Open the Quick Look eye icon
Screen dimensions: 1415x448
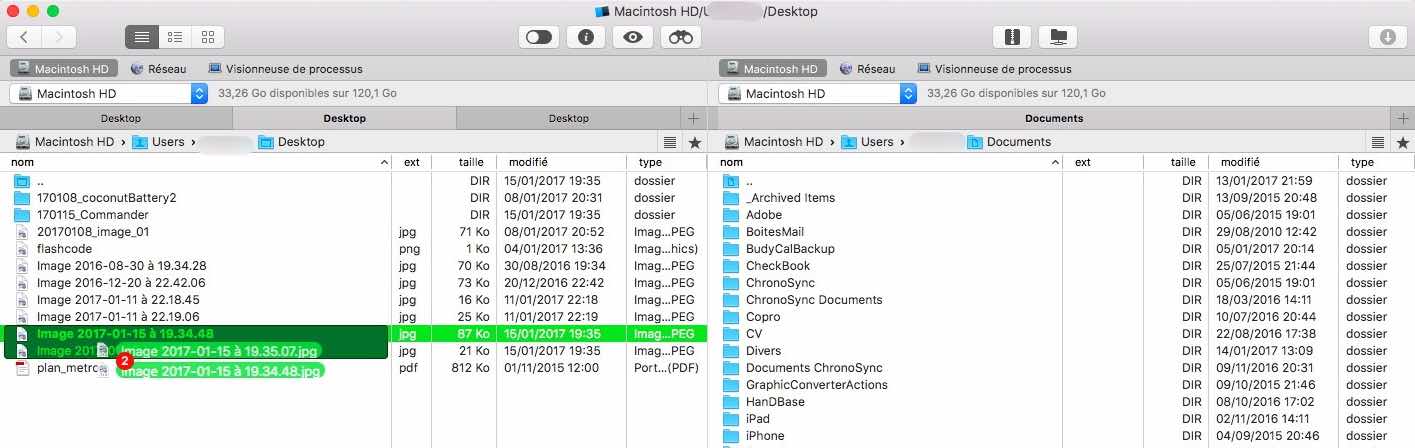coord(633,37)
